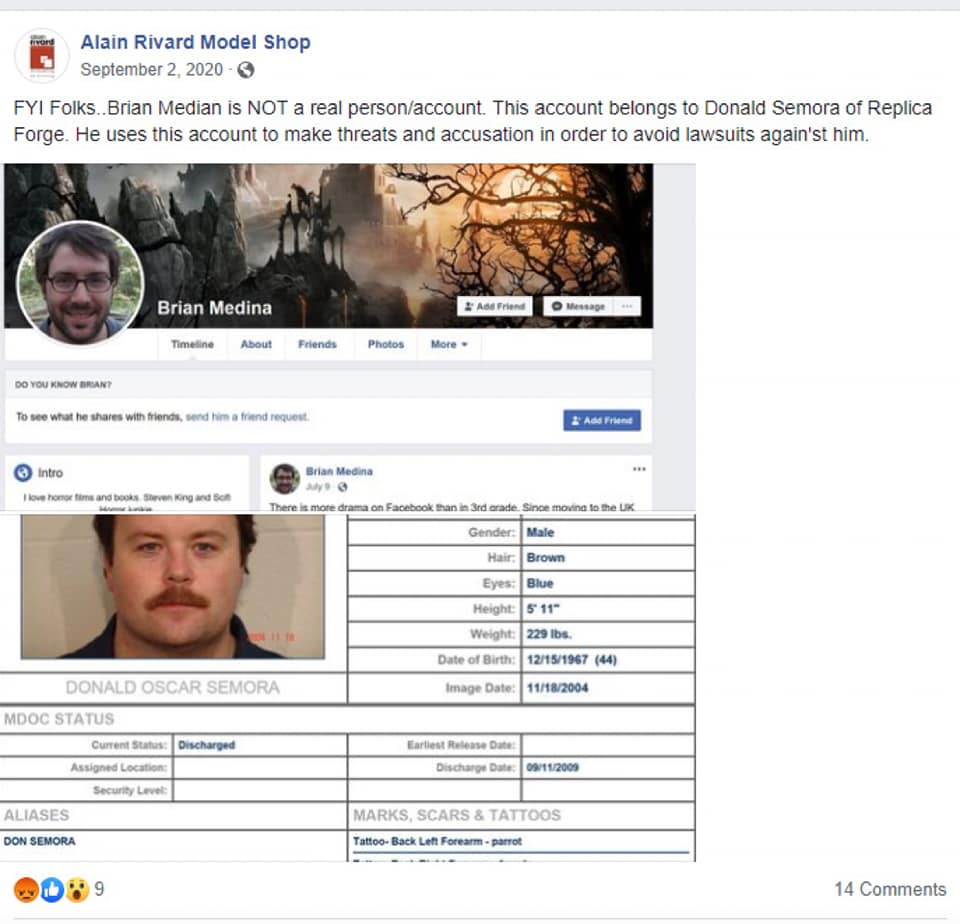This screenshot has height=924, width=960.
Task: Open the Alain Rivard Model Shop page name
Action: point(195,42)
